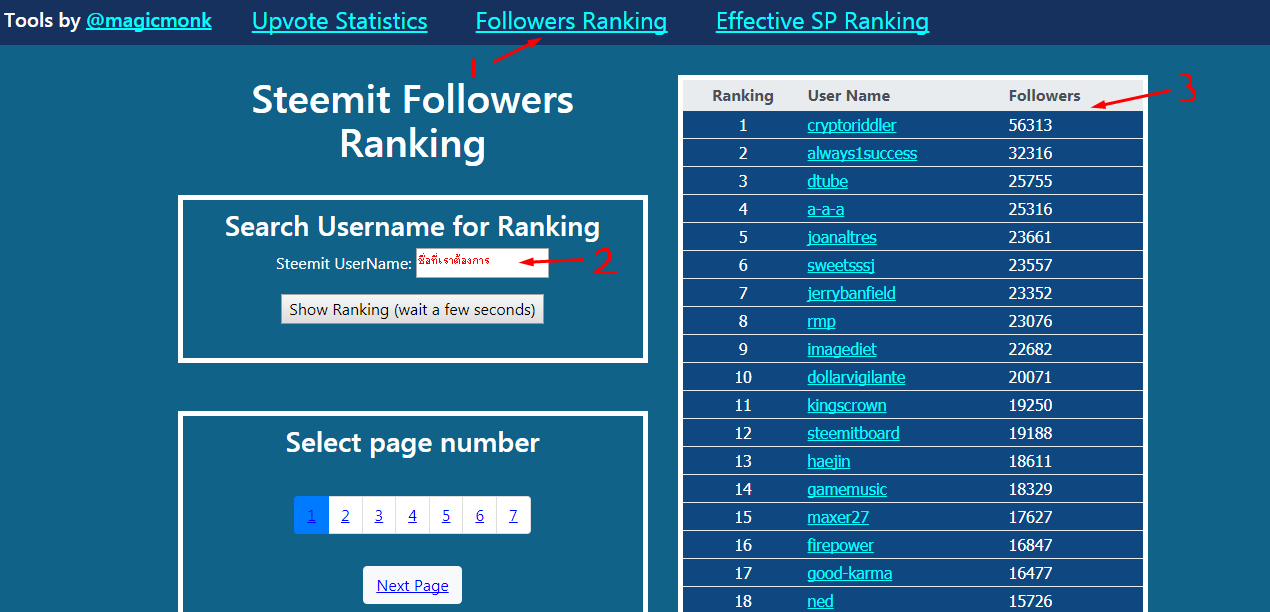Screen dimensions: 1270x612
Task: Select page number 4
Action: 412,515
